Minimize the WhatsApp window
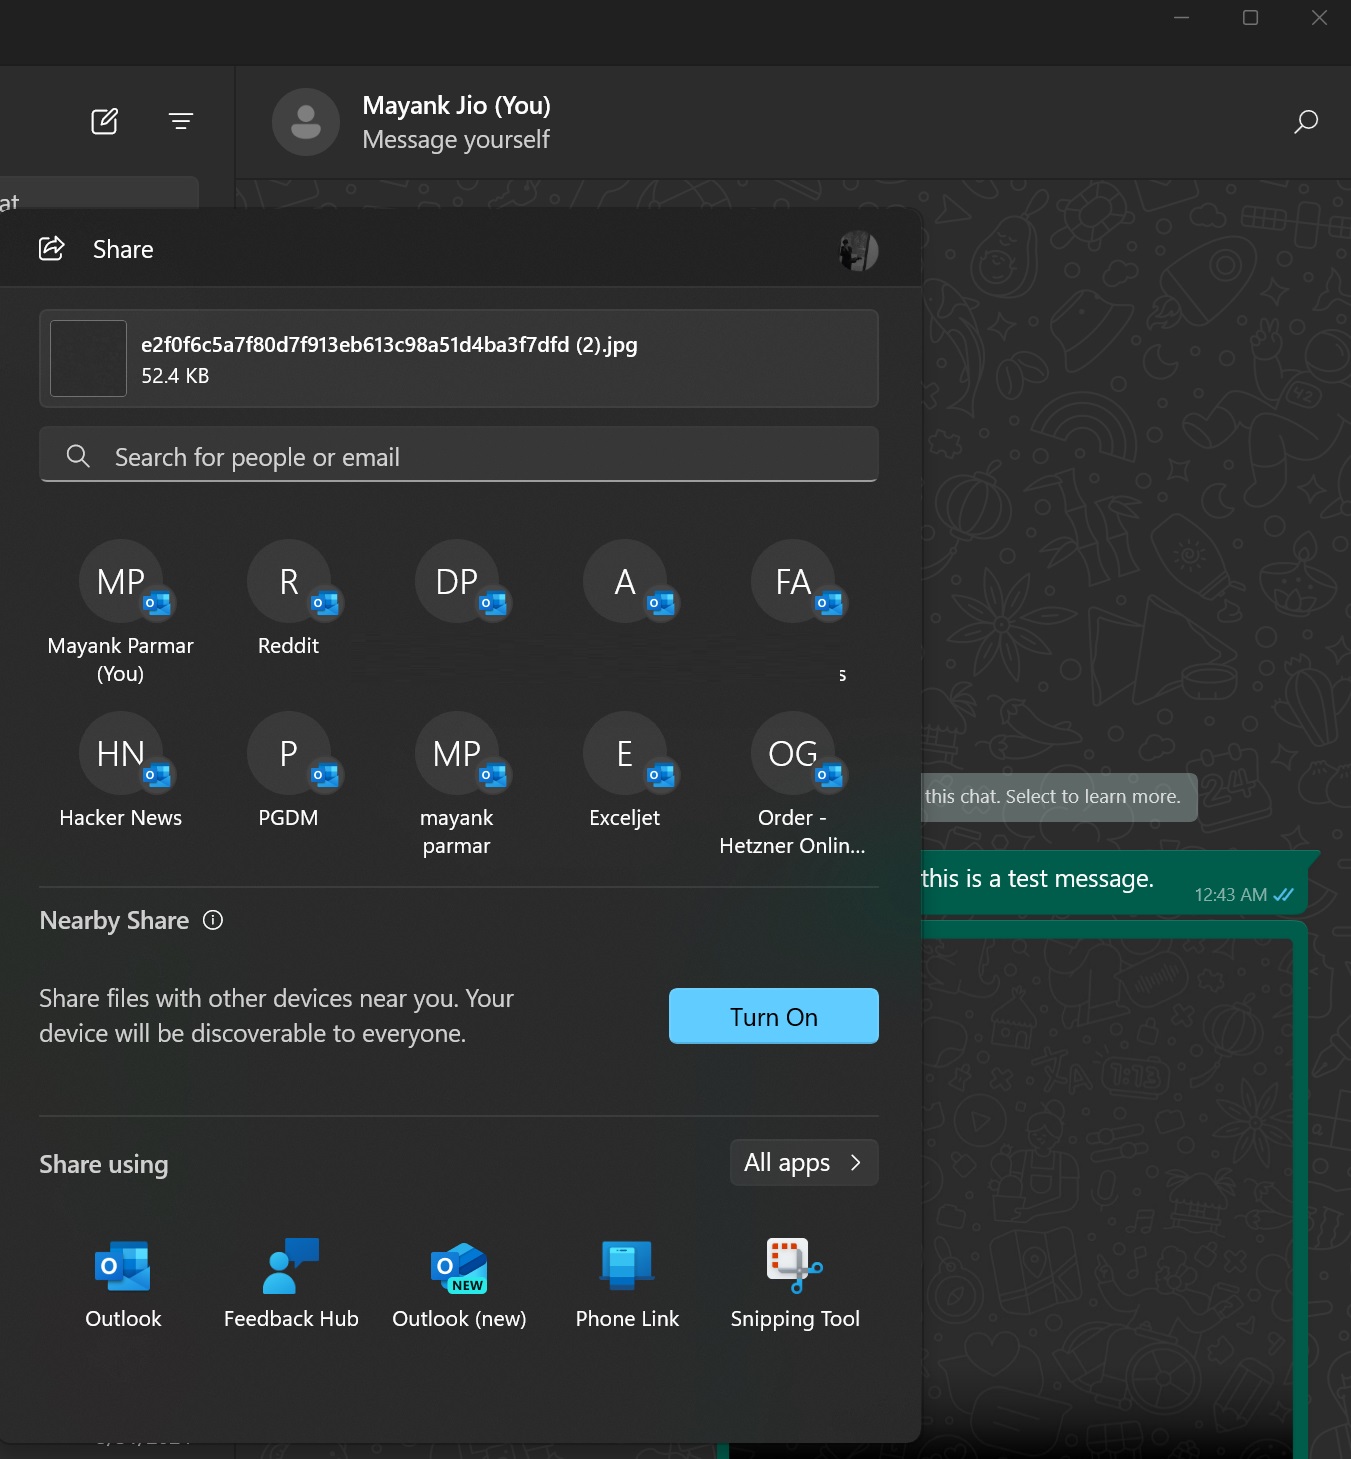Viewport: 1351px width, 1459px height. click(1181, 18)
